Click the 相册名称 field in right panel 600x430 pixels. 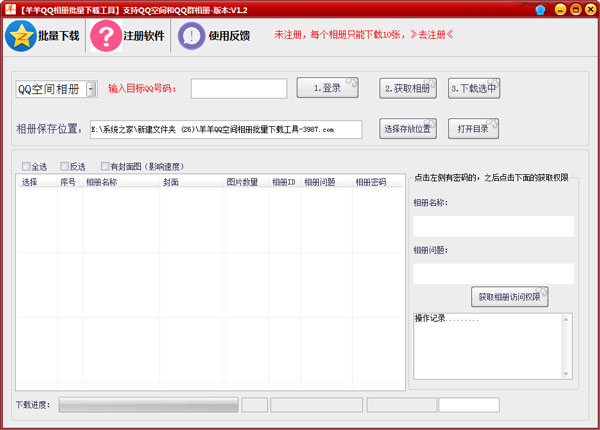[494, 226]
